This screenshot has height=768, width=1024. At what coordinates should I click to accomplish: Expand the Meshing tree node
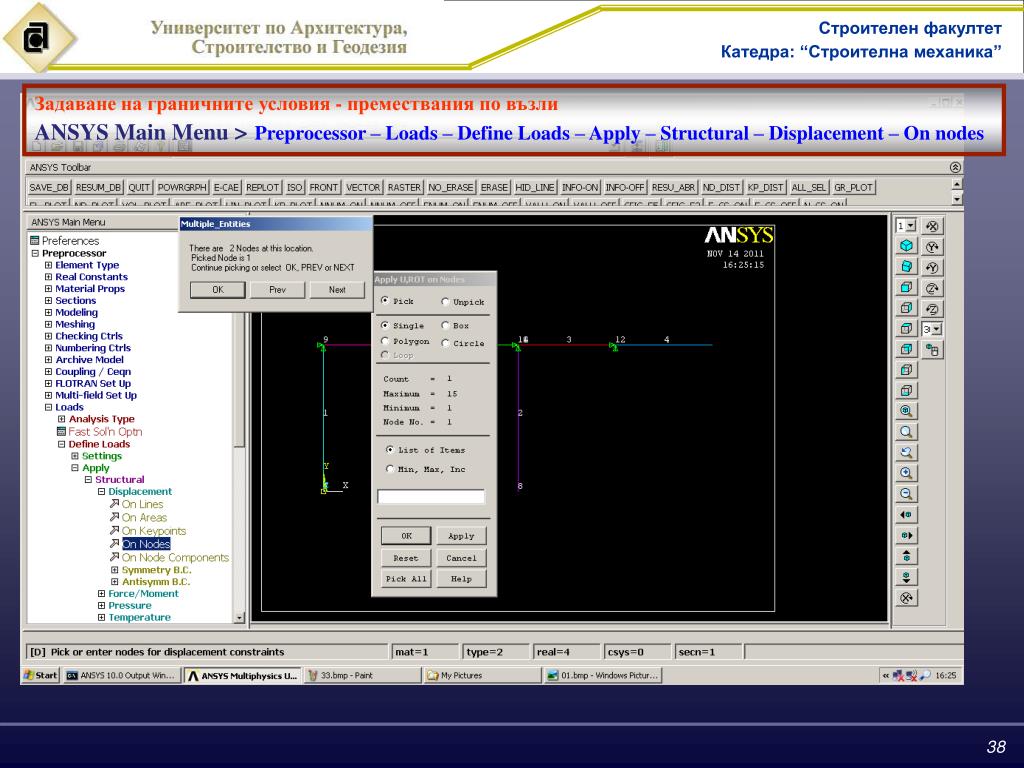48,325
